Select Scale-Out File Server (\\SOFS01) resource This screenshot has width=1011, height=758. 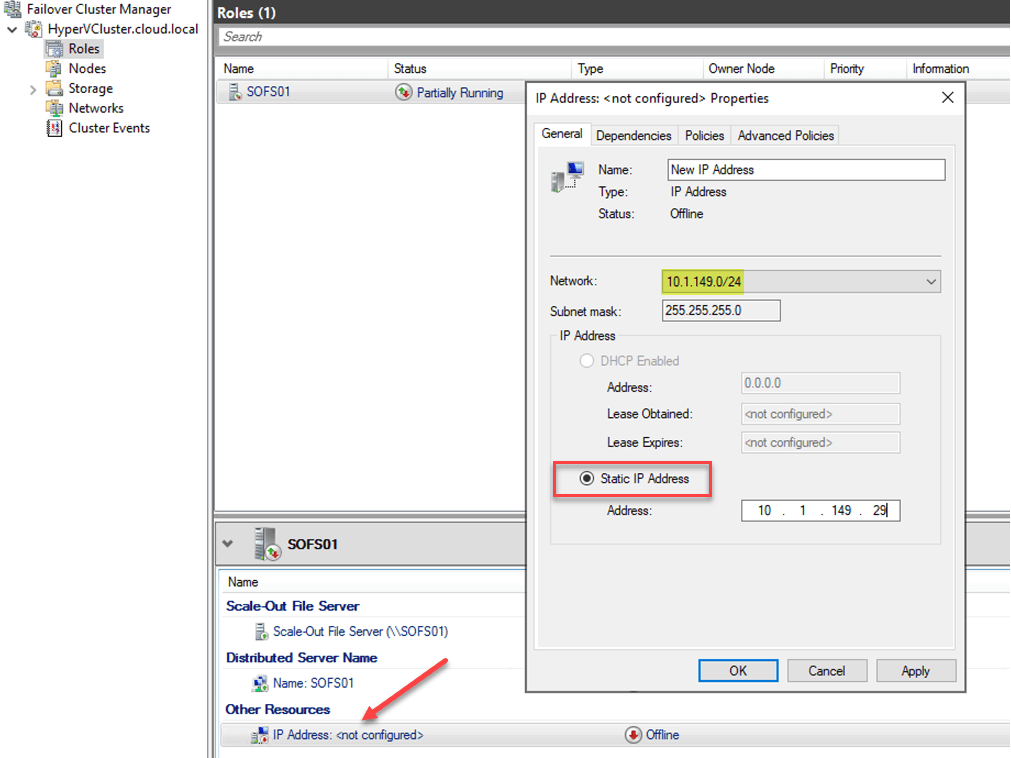[360, 632]
